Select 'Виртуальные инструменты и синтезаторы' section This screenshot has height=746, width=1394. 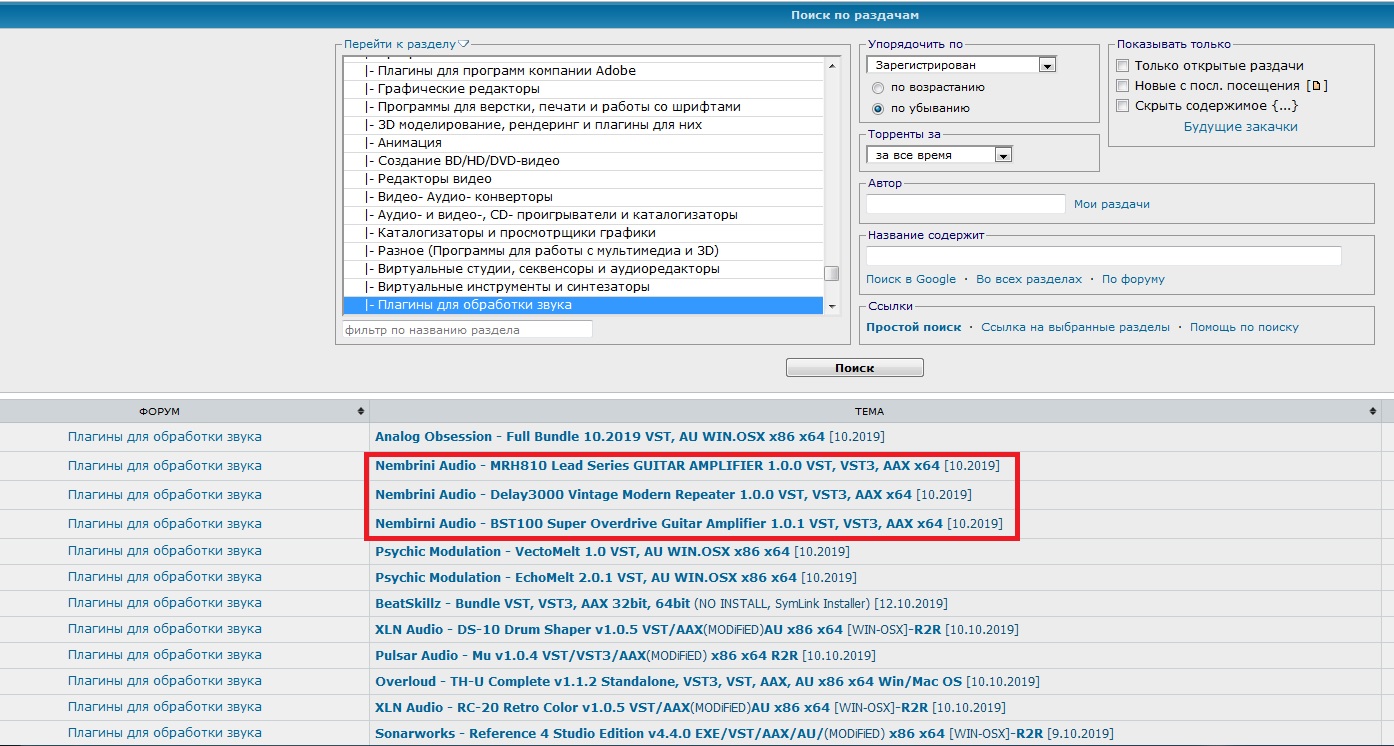[583, 287]
